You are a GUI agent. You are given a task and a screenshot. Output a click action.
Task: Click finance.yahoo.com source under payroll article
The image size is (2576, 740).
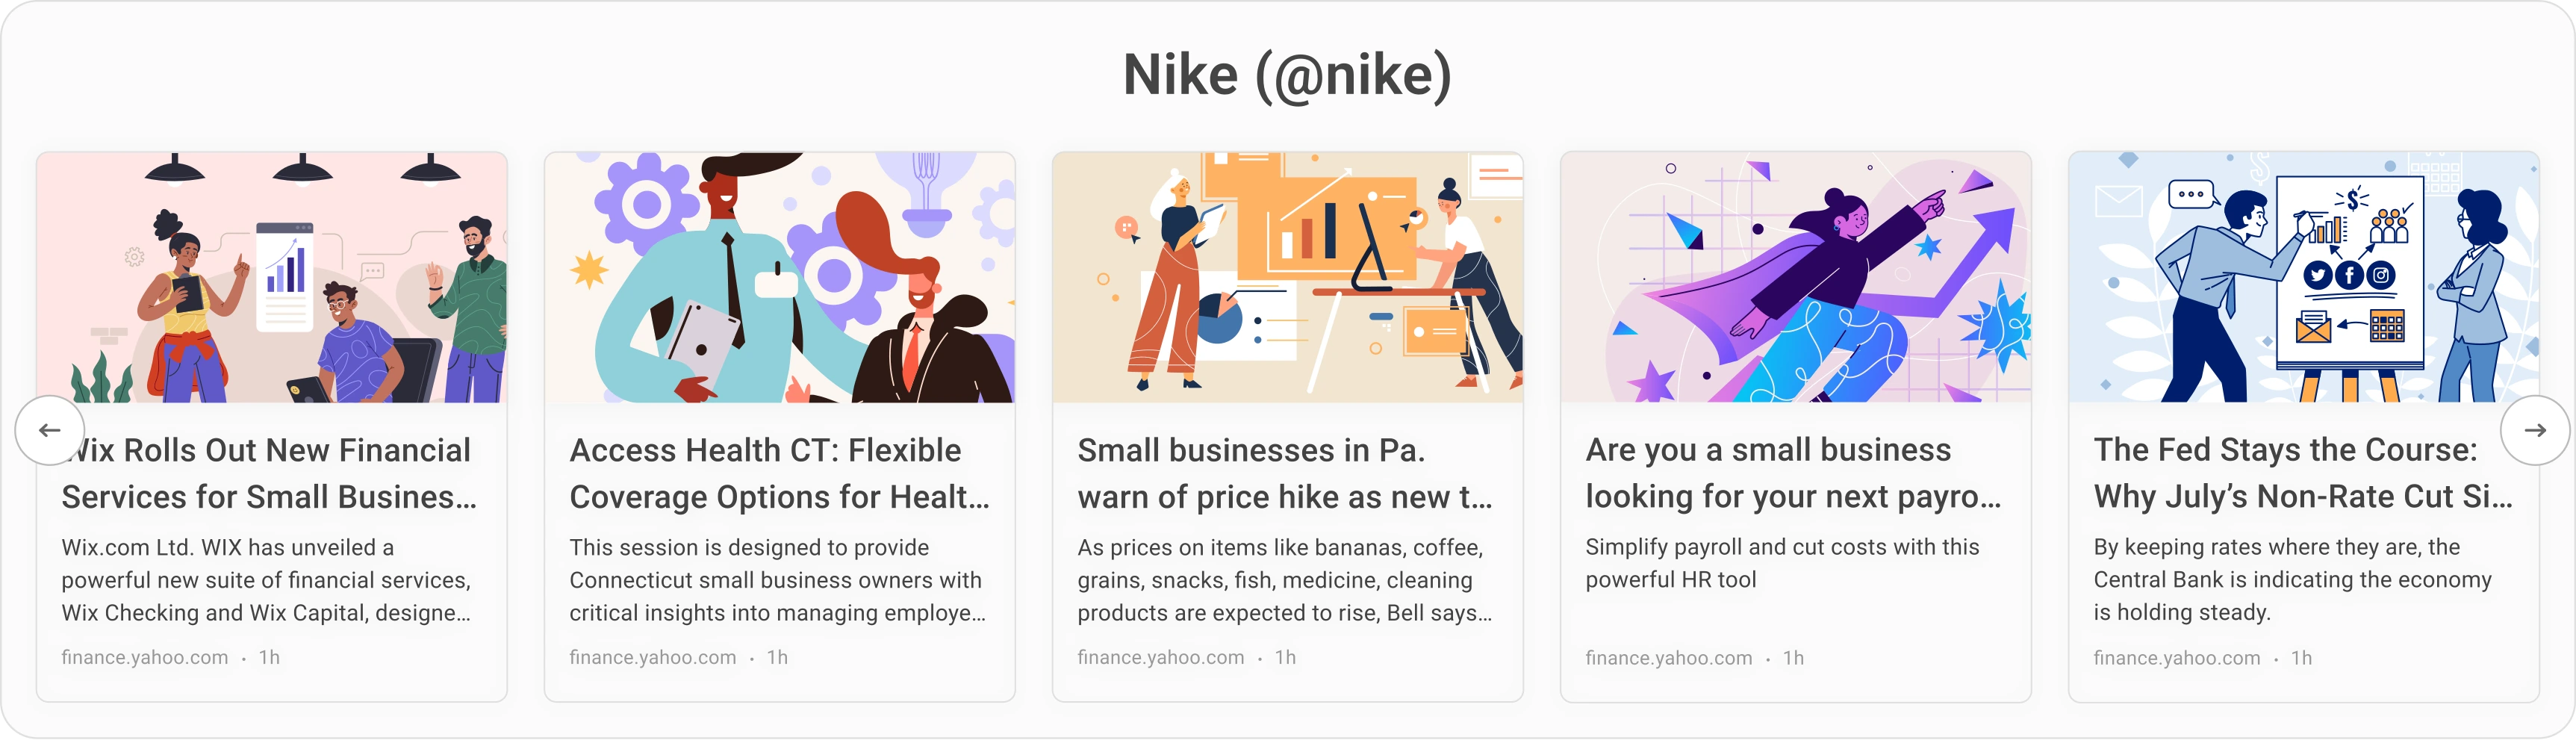(1669, 658)
